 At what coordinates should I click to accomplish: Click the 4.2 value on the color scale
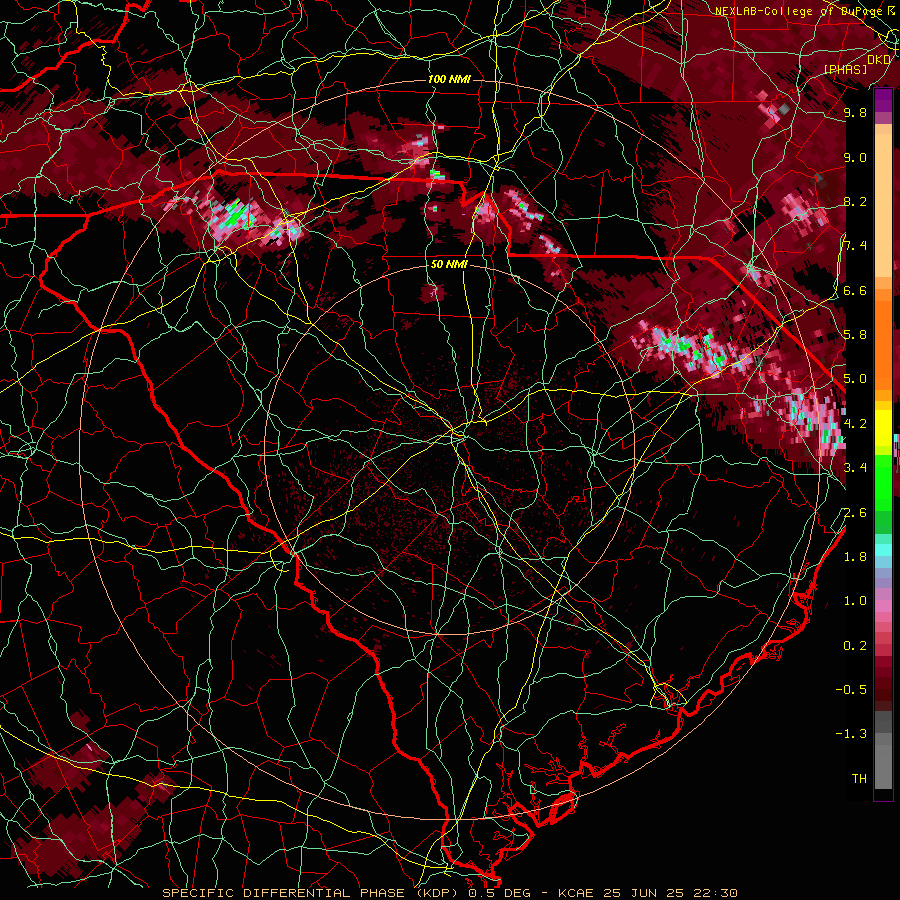click(x=855, y=424)
